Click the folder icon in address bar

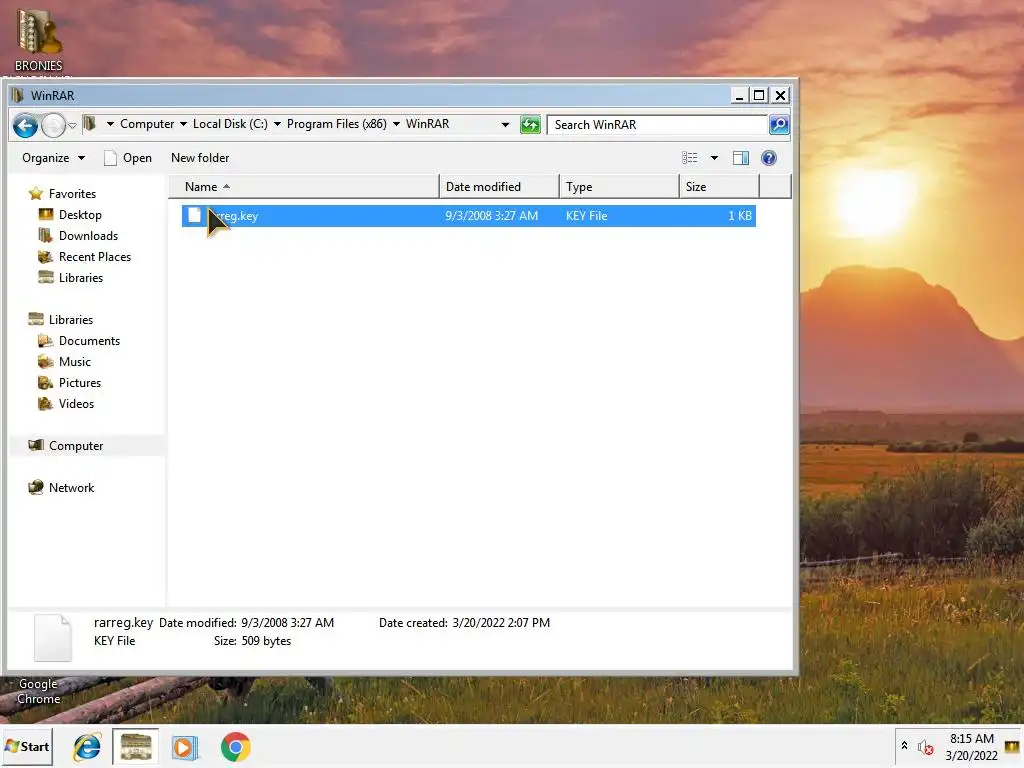[x=89, y=124]
